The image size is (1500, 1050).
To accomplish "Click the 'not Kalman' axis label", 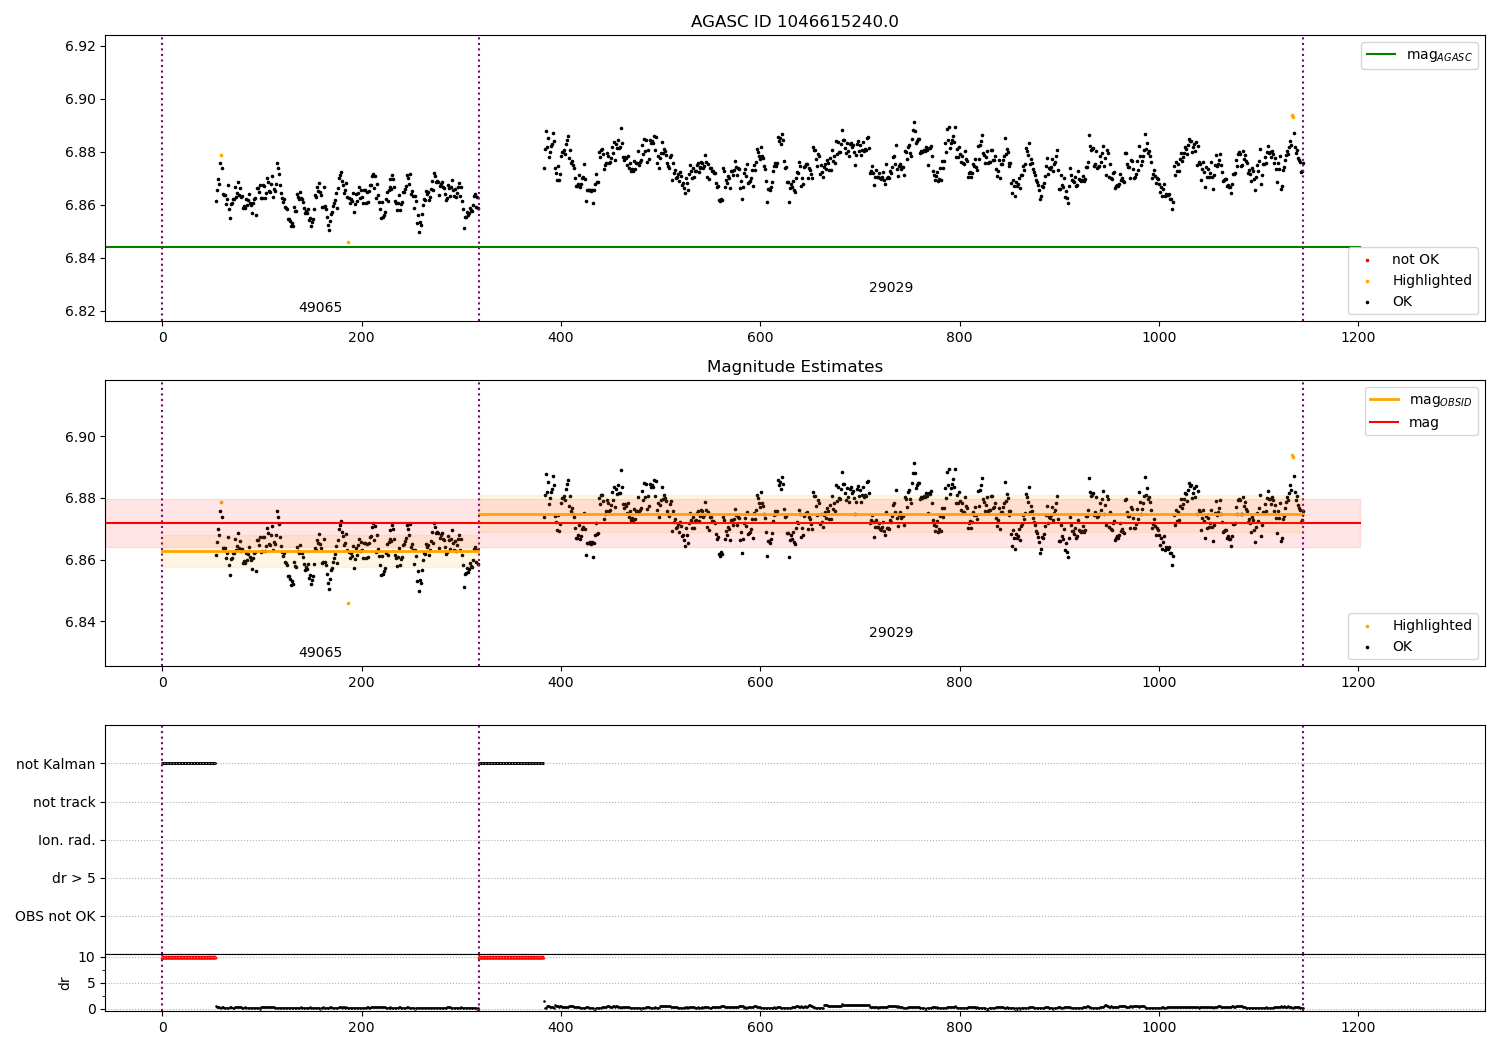I will 56,764.
